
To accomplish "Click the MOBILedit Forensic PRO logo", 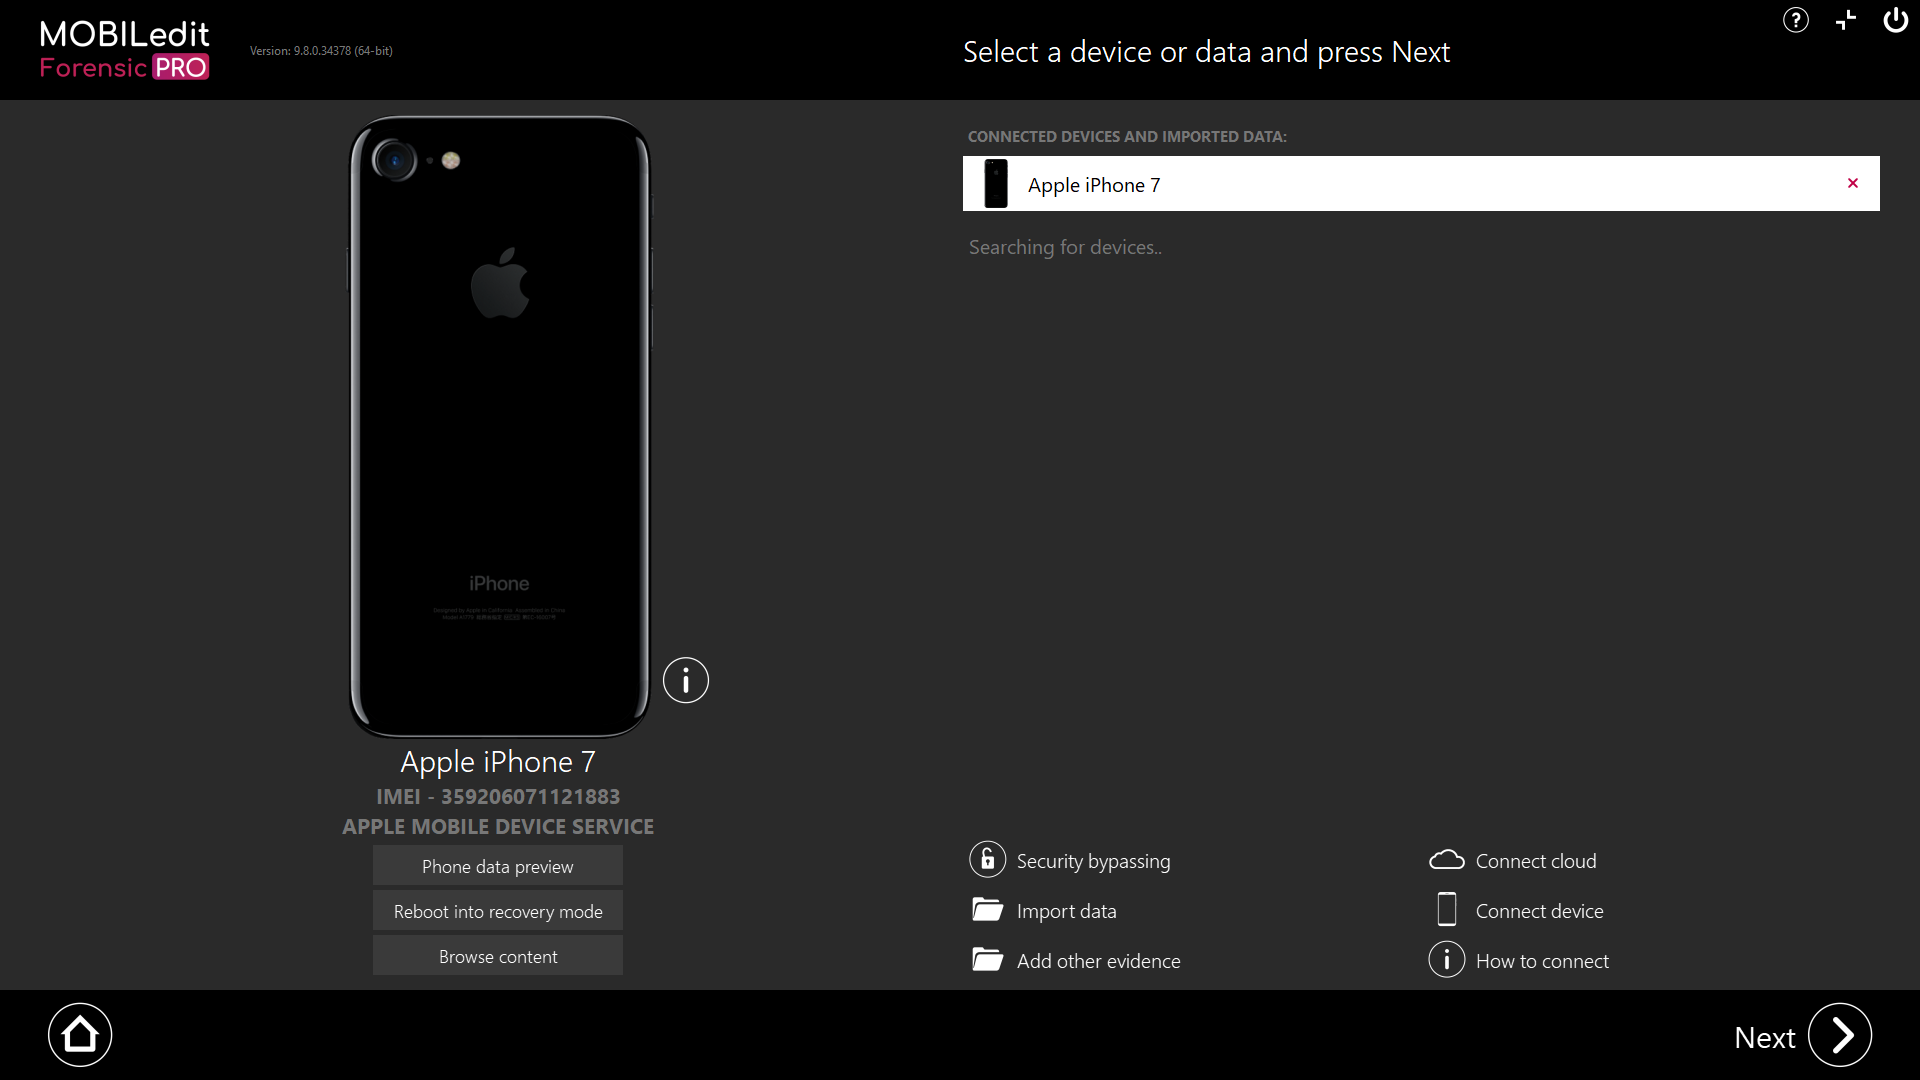I will pyautogui.click(x=124, y=50).
